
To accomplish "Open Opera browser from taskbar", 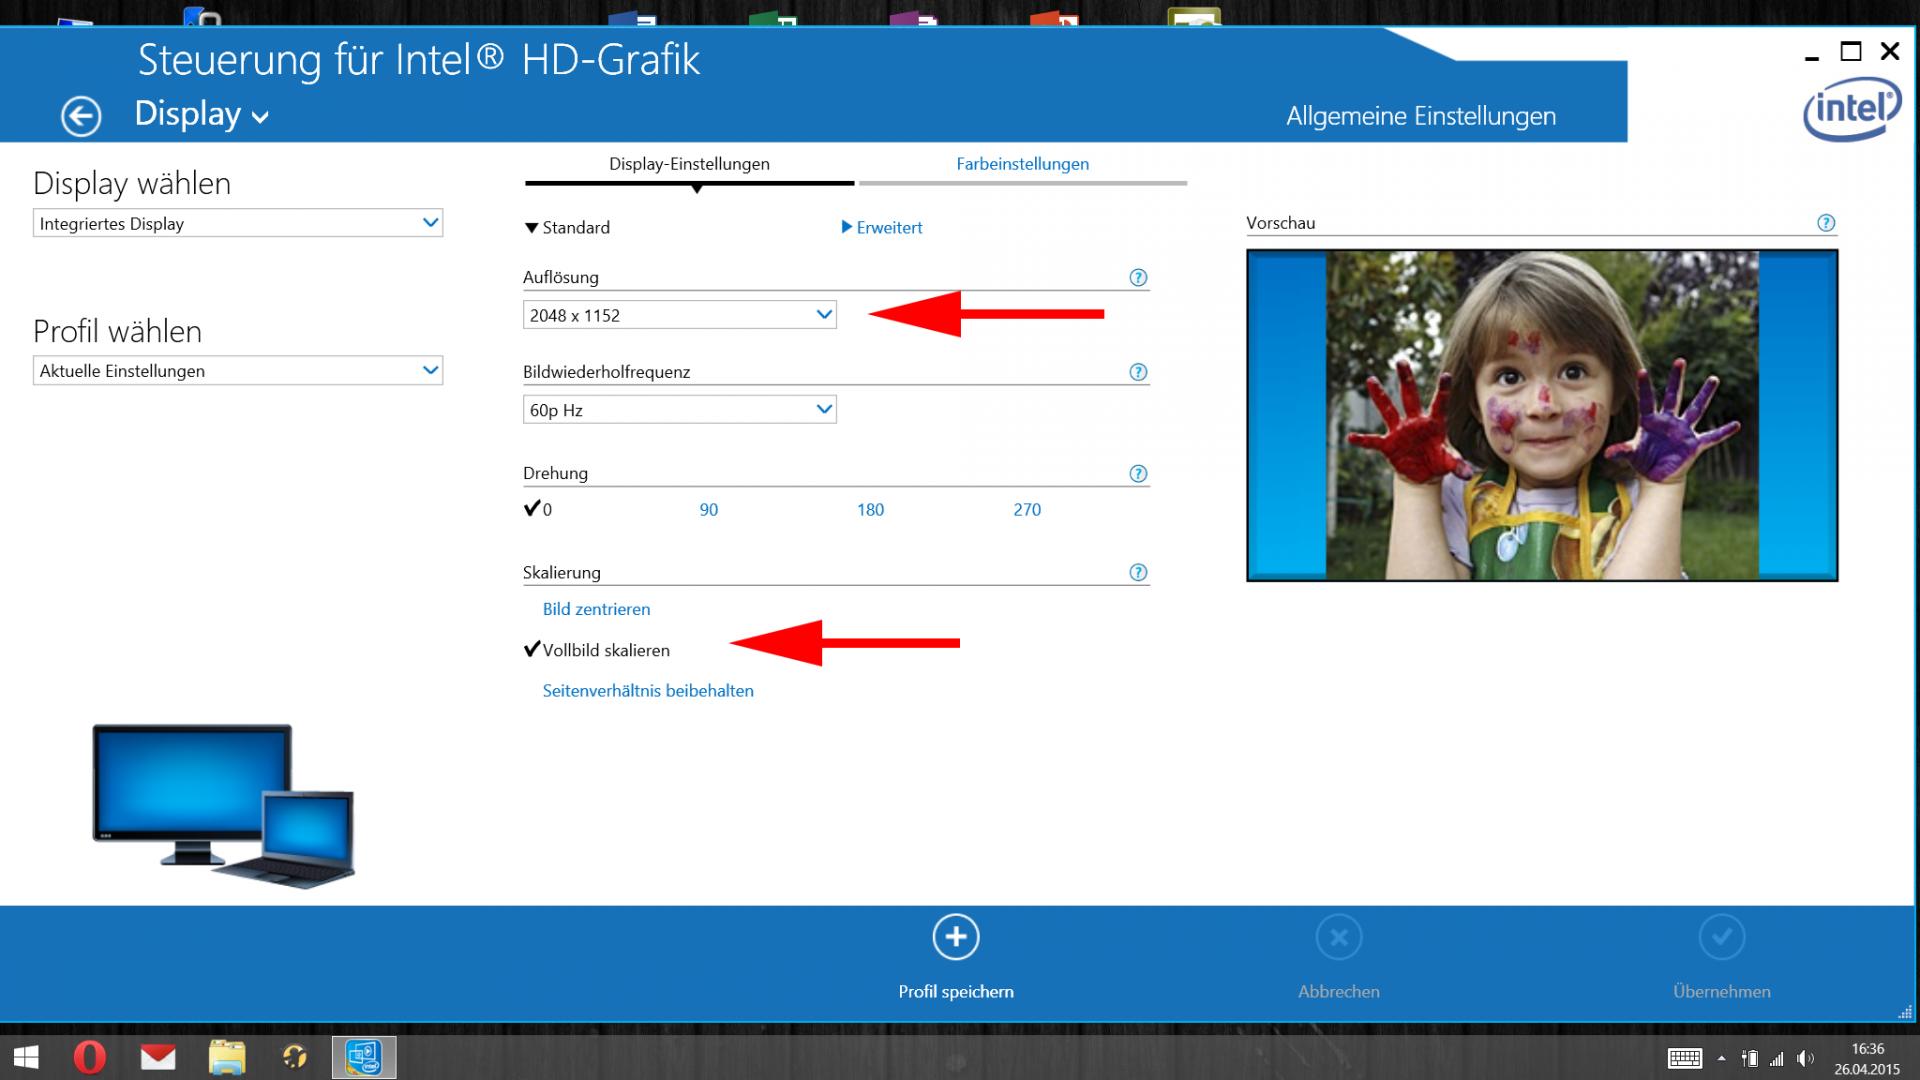I will [x=89, y=1057].
